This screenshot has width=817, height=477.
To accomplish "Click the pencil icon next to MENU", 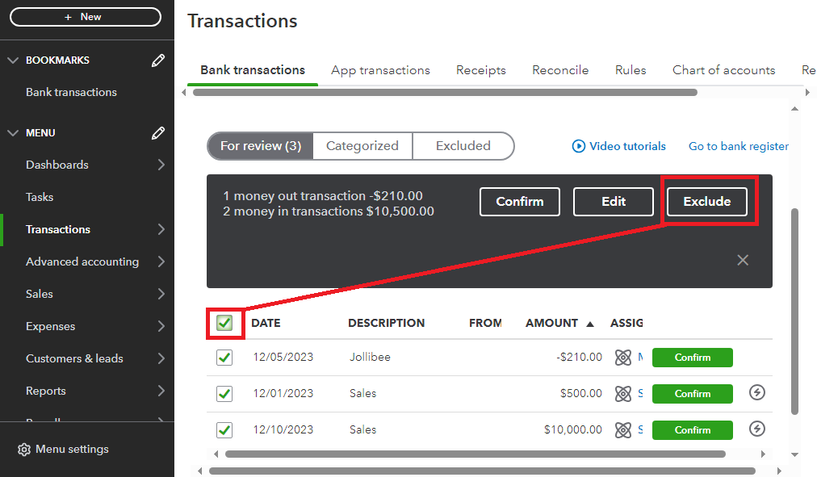I will (158, 133).
